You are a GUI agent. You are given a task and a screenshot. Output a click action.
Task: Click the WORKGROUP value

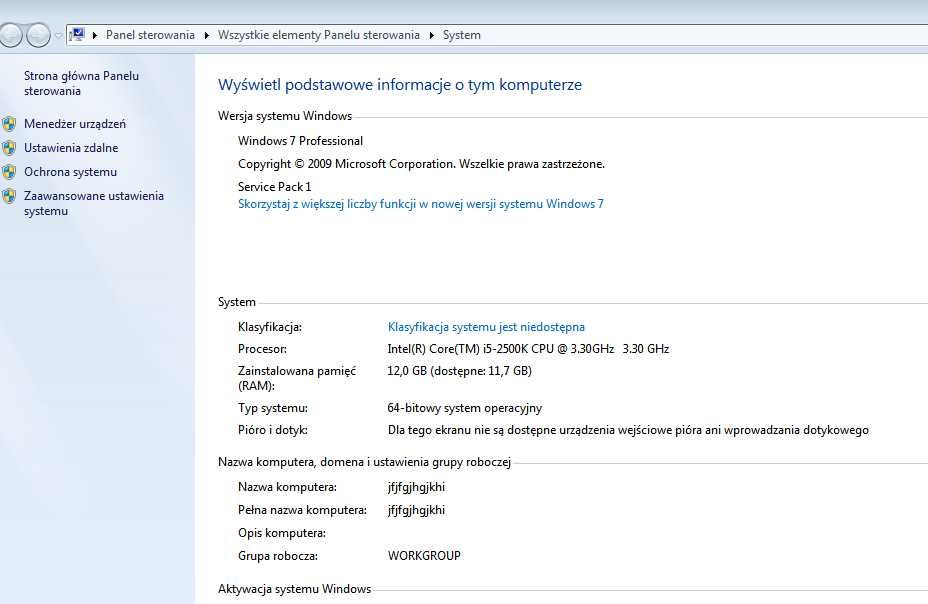[x=424, y=556]
